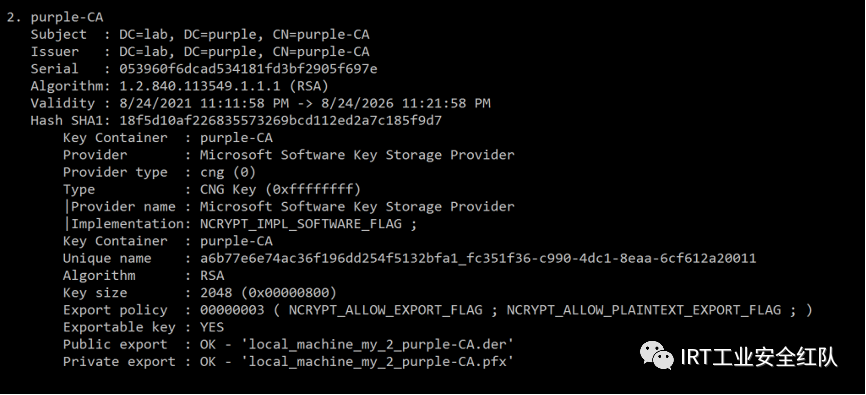Click the IRT工业安全红队 watermark text
Screen dimensions: 866x395
pyautogui.click(x=759, y=356)
